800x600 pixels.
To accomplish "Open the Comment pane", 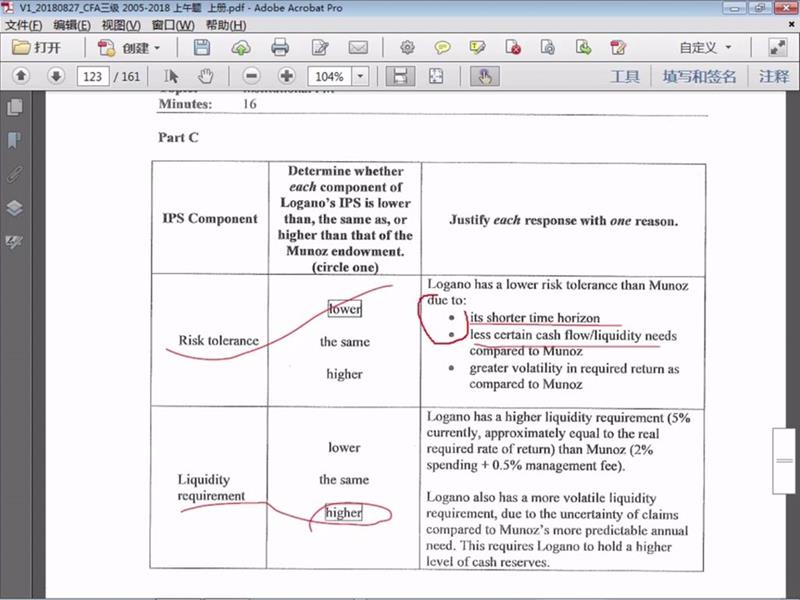I will pyautogui.click(x=774, y=77).
